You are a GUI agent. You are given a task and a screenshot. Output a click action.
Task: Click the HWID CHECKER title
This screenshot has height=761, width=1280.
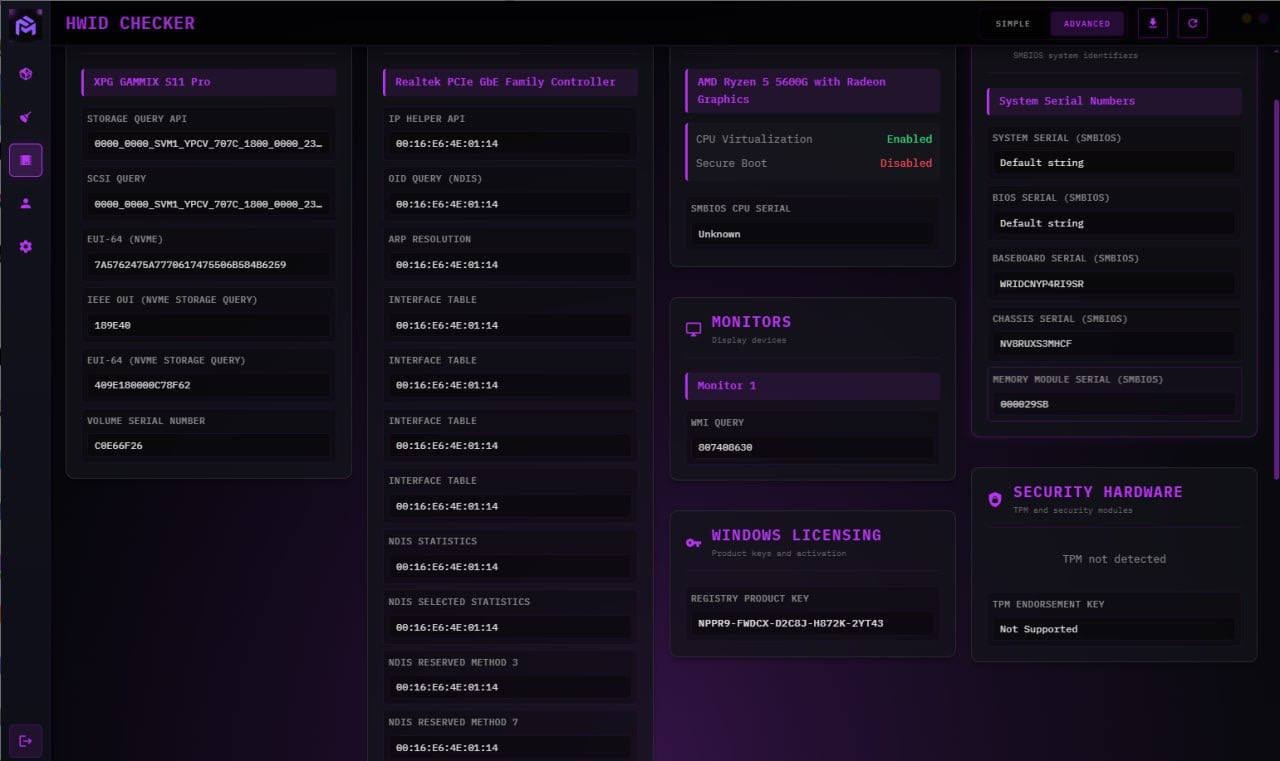(x=130, y=22)
